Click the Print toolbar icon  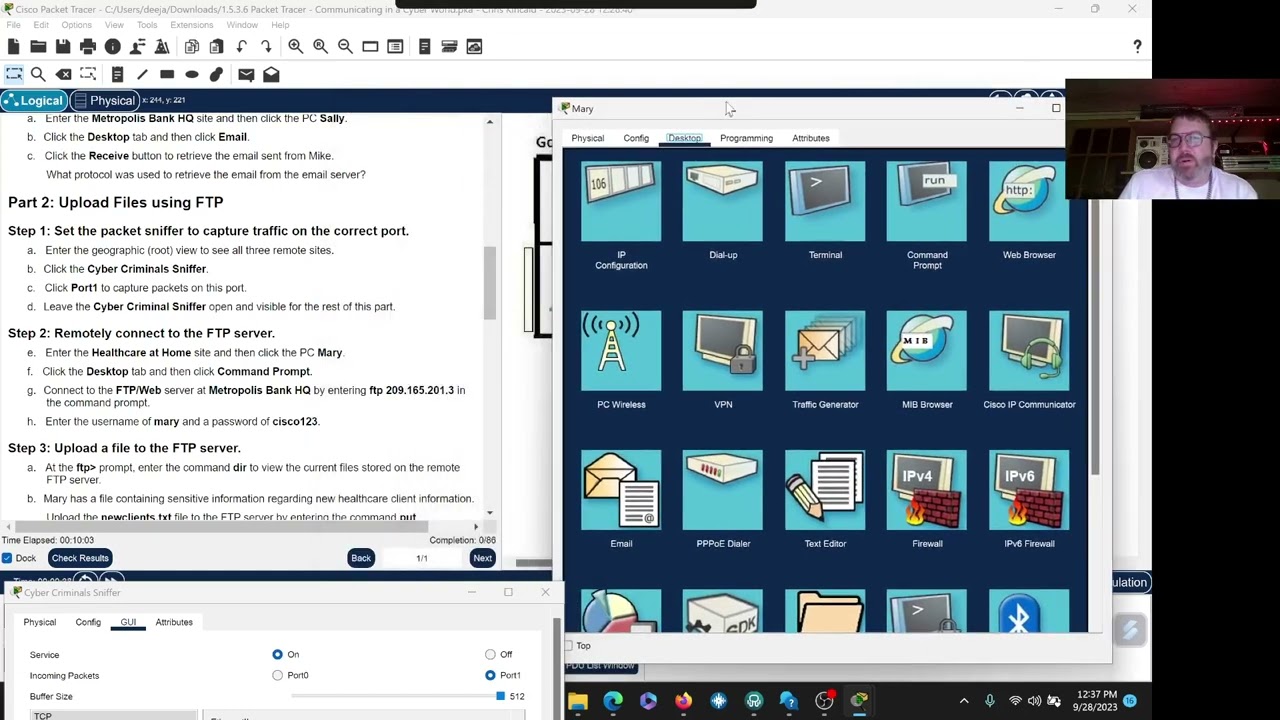coord(88,46)
